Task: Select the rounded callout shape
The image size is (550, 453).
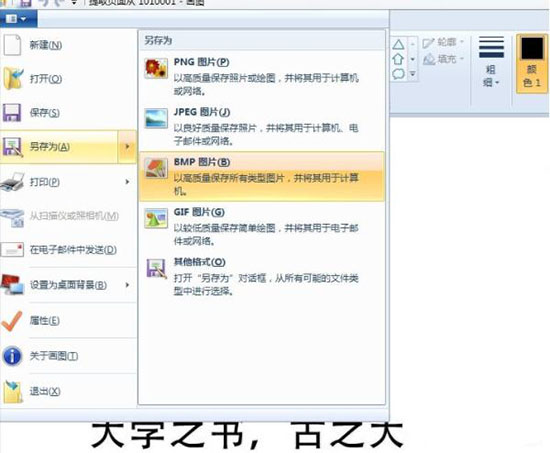Action: click(398, 74)
